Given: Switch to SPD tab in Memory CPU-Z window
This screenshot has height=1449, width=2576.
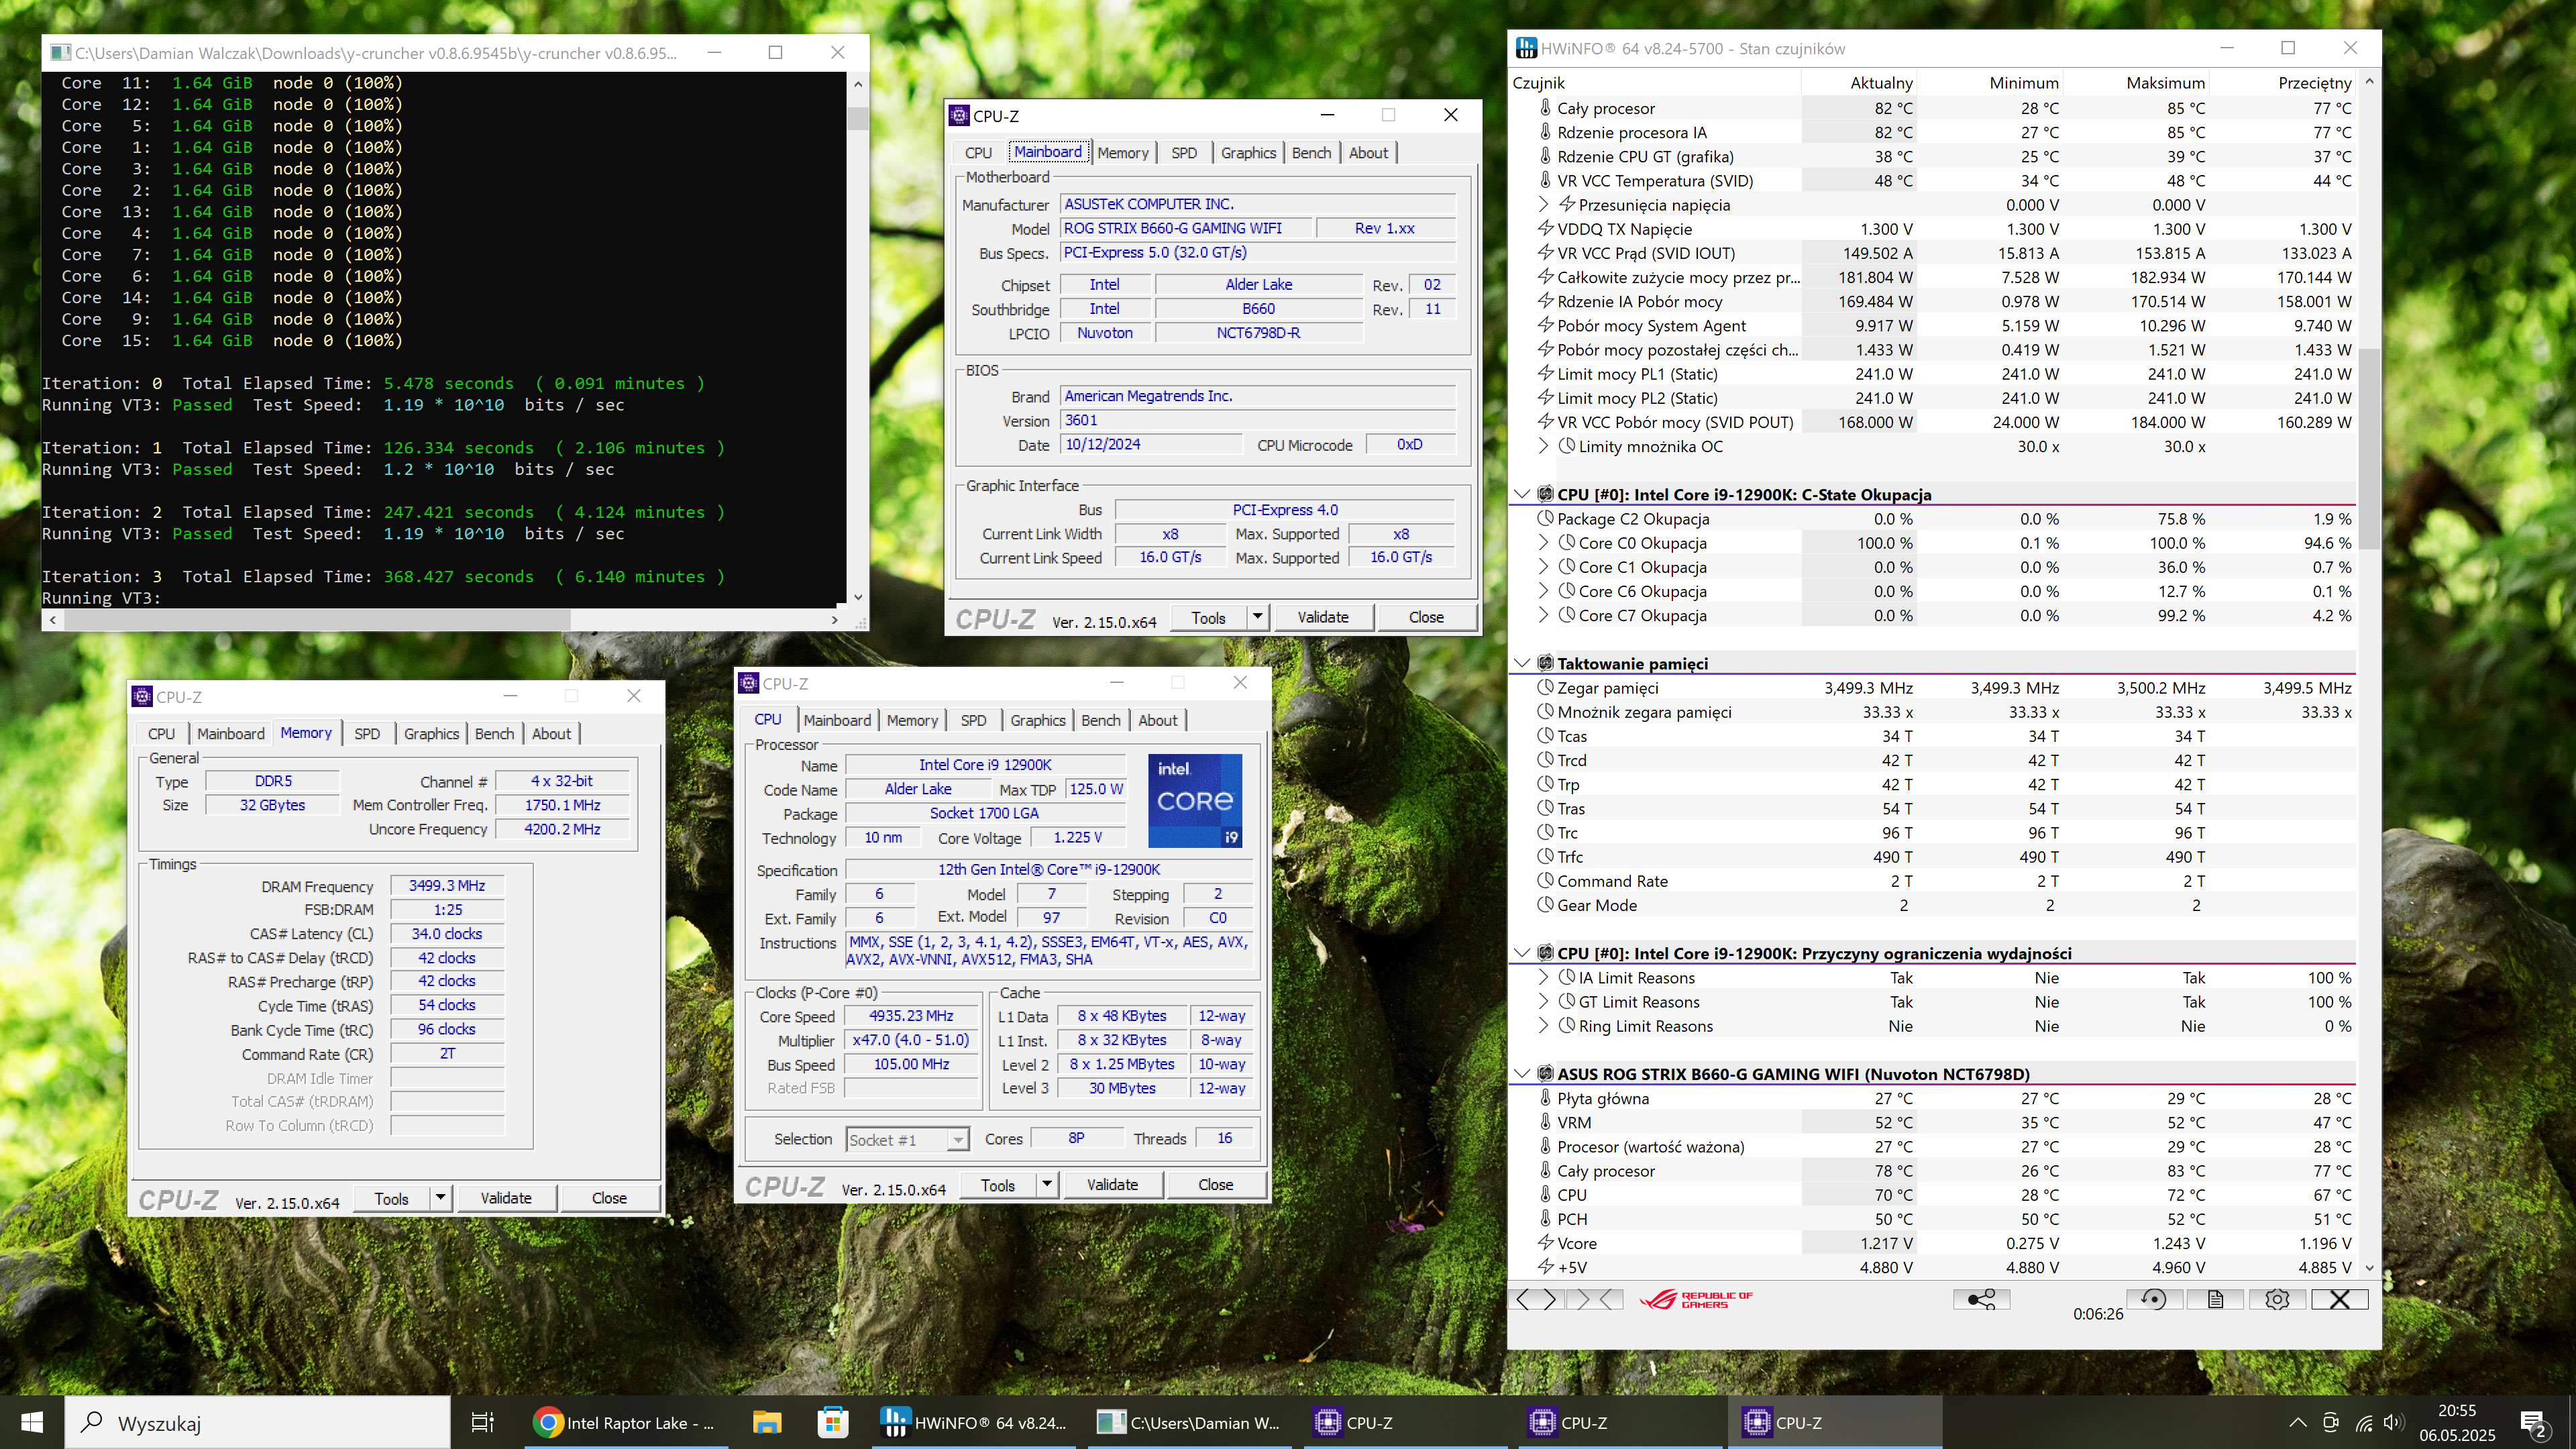Looking at the screenshot, I should [367, 733].
